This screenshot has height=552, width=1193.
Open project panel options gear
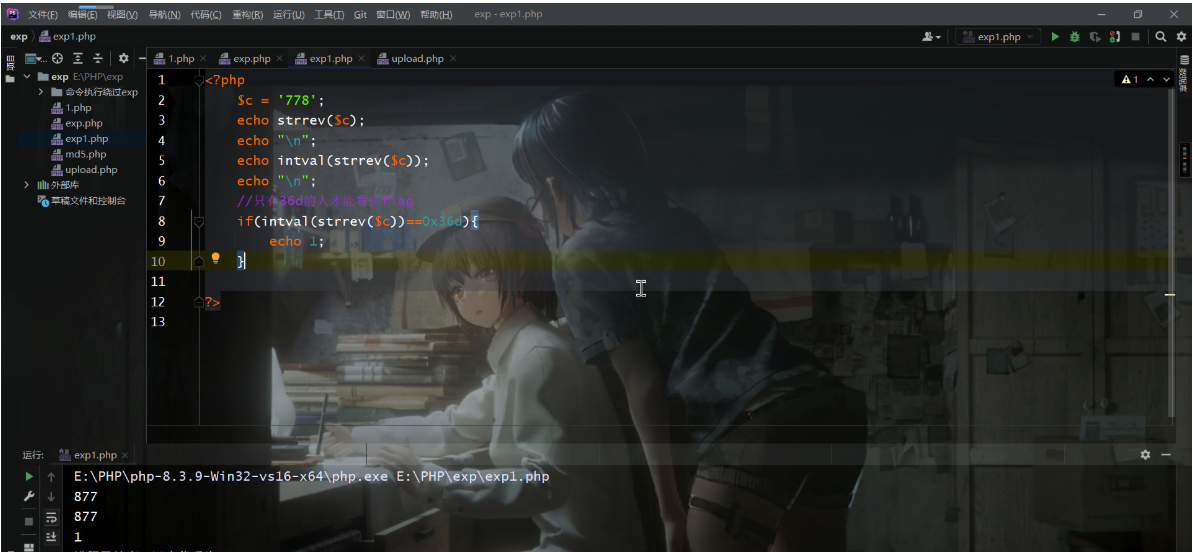point(123,59)
